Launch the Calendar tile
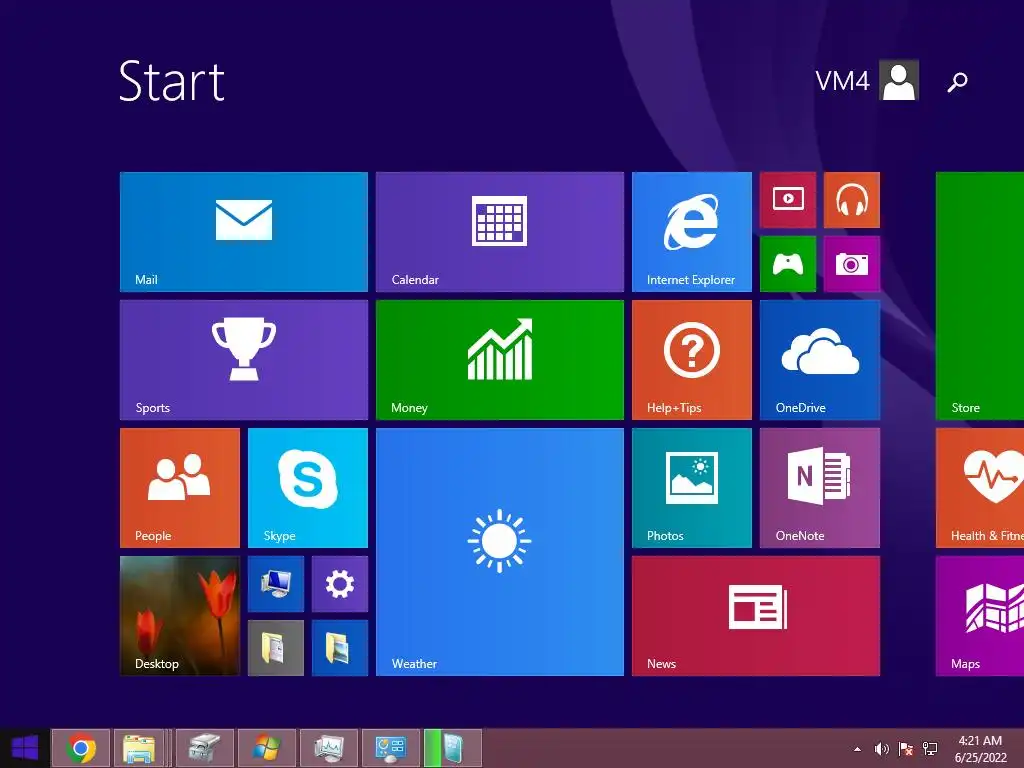Image resolution: width=1024 pixels, height=768 pixels. click(x=500, y=232)
